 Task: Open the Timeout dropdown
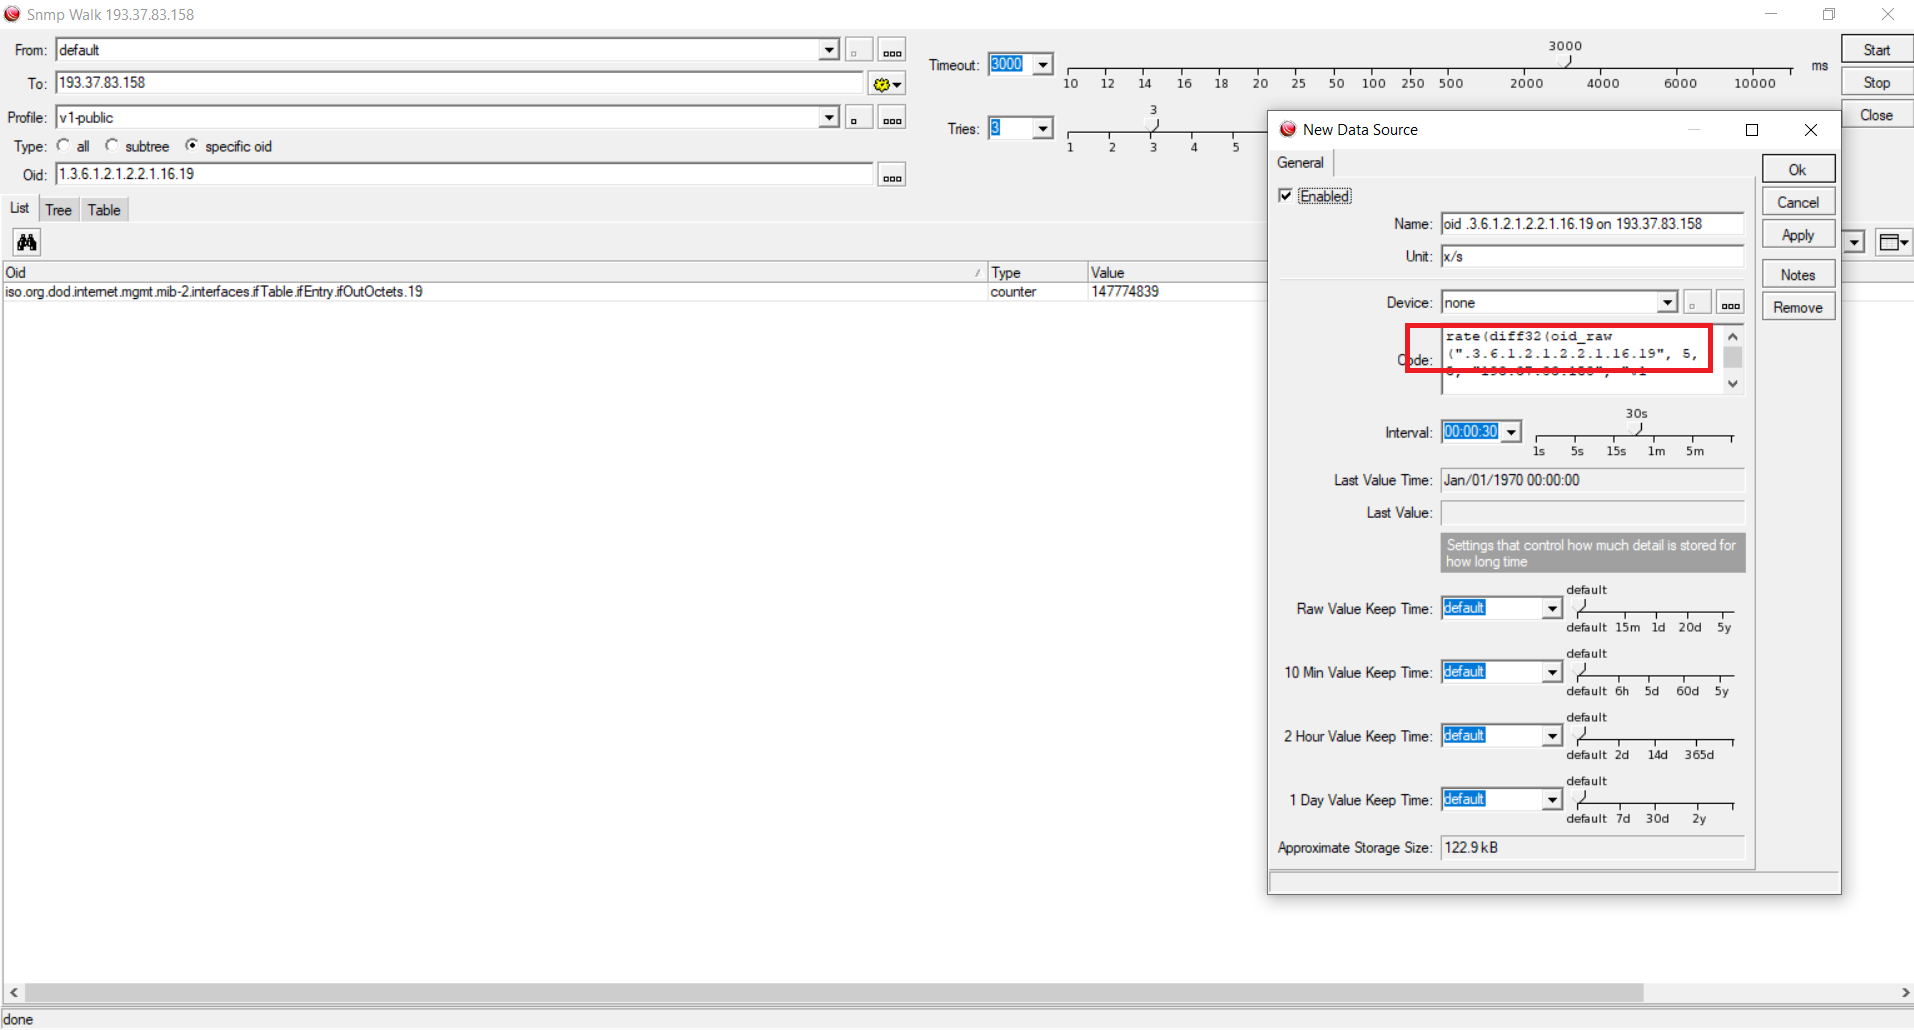[1043, 64]
